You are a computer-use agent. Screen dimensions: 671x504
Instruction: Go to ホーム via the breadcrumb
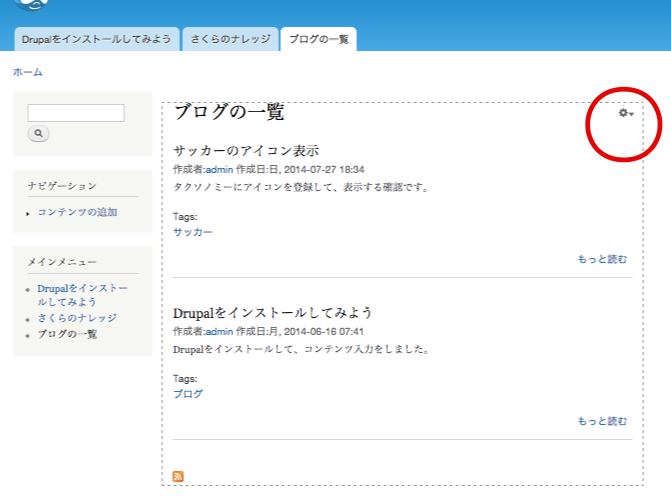tap(27, 72)
